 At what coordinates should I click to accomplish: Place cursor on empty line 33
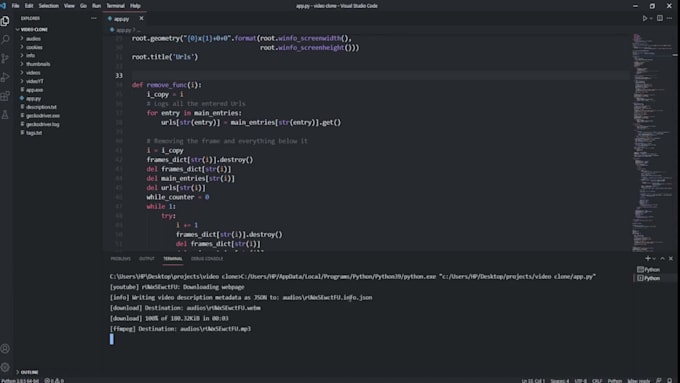pyautogui.click(x=379, y=75)
